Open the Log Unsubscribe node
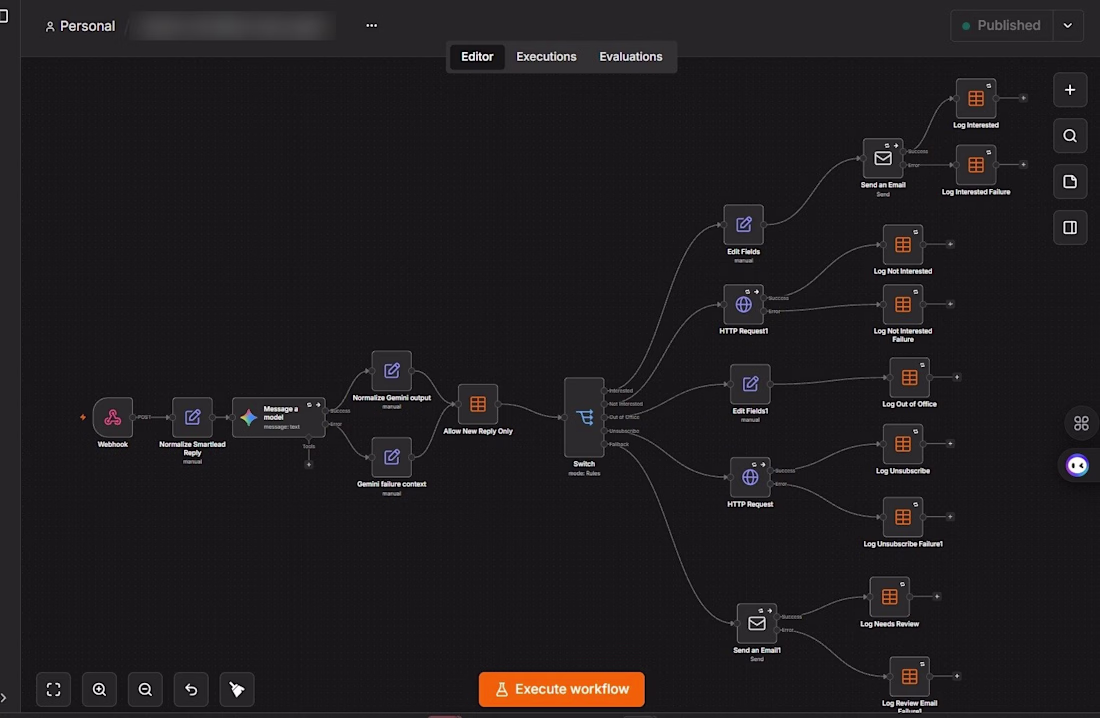The image size is (1100, 718). click(903, 444)
